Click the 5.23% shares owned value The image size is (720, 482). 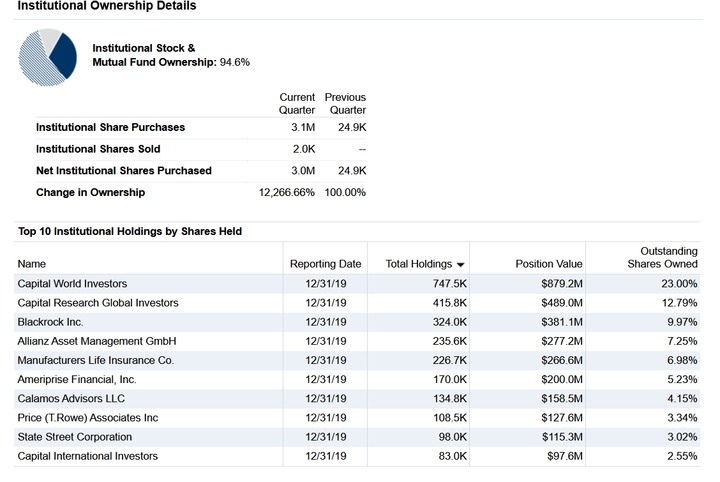point(682,380)
